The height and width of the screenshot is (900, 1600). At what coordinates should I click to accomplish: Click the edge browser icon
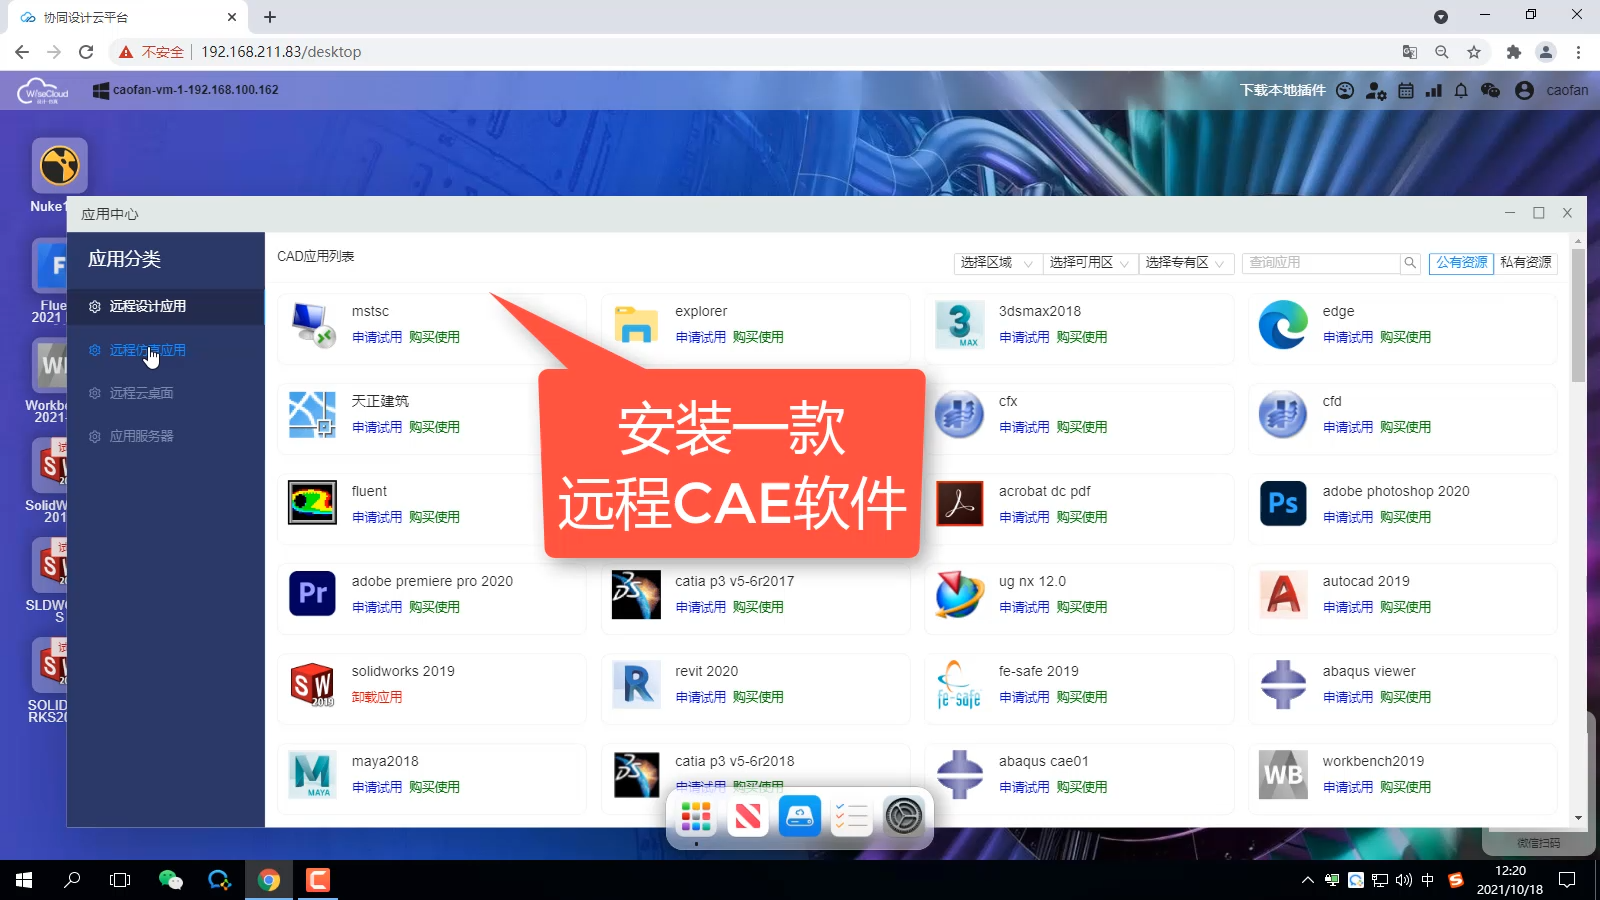coord(1283,325)
